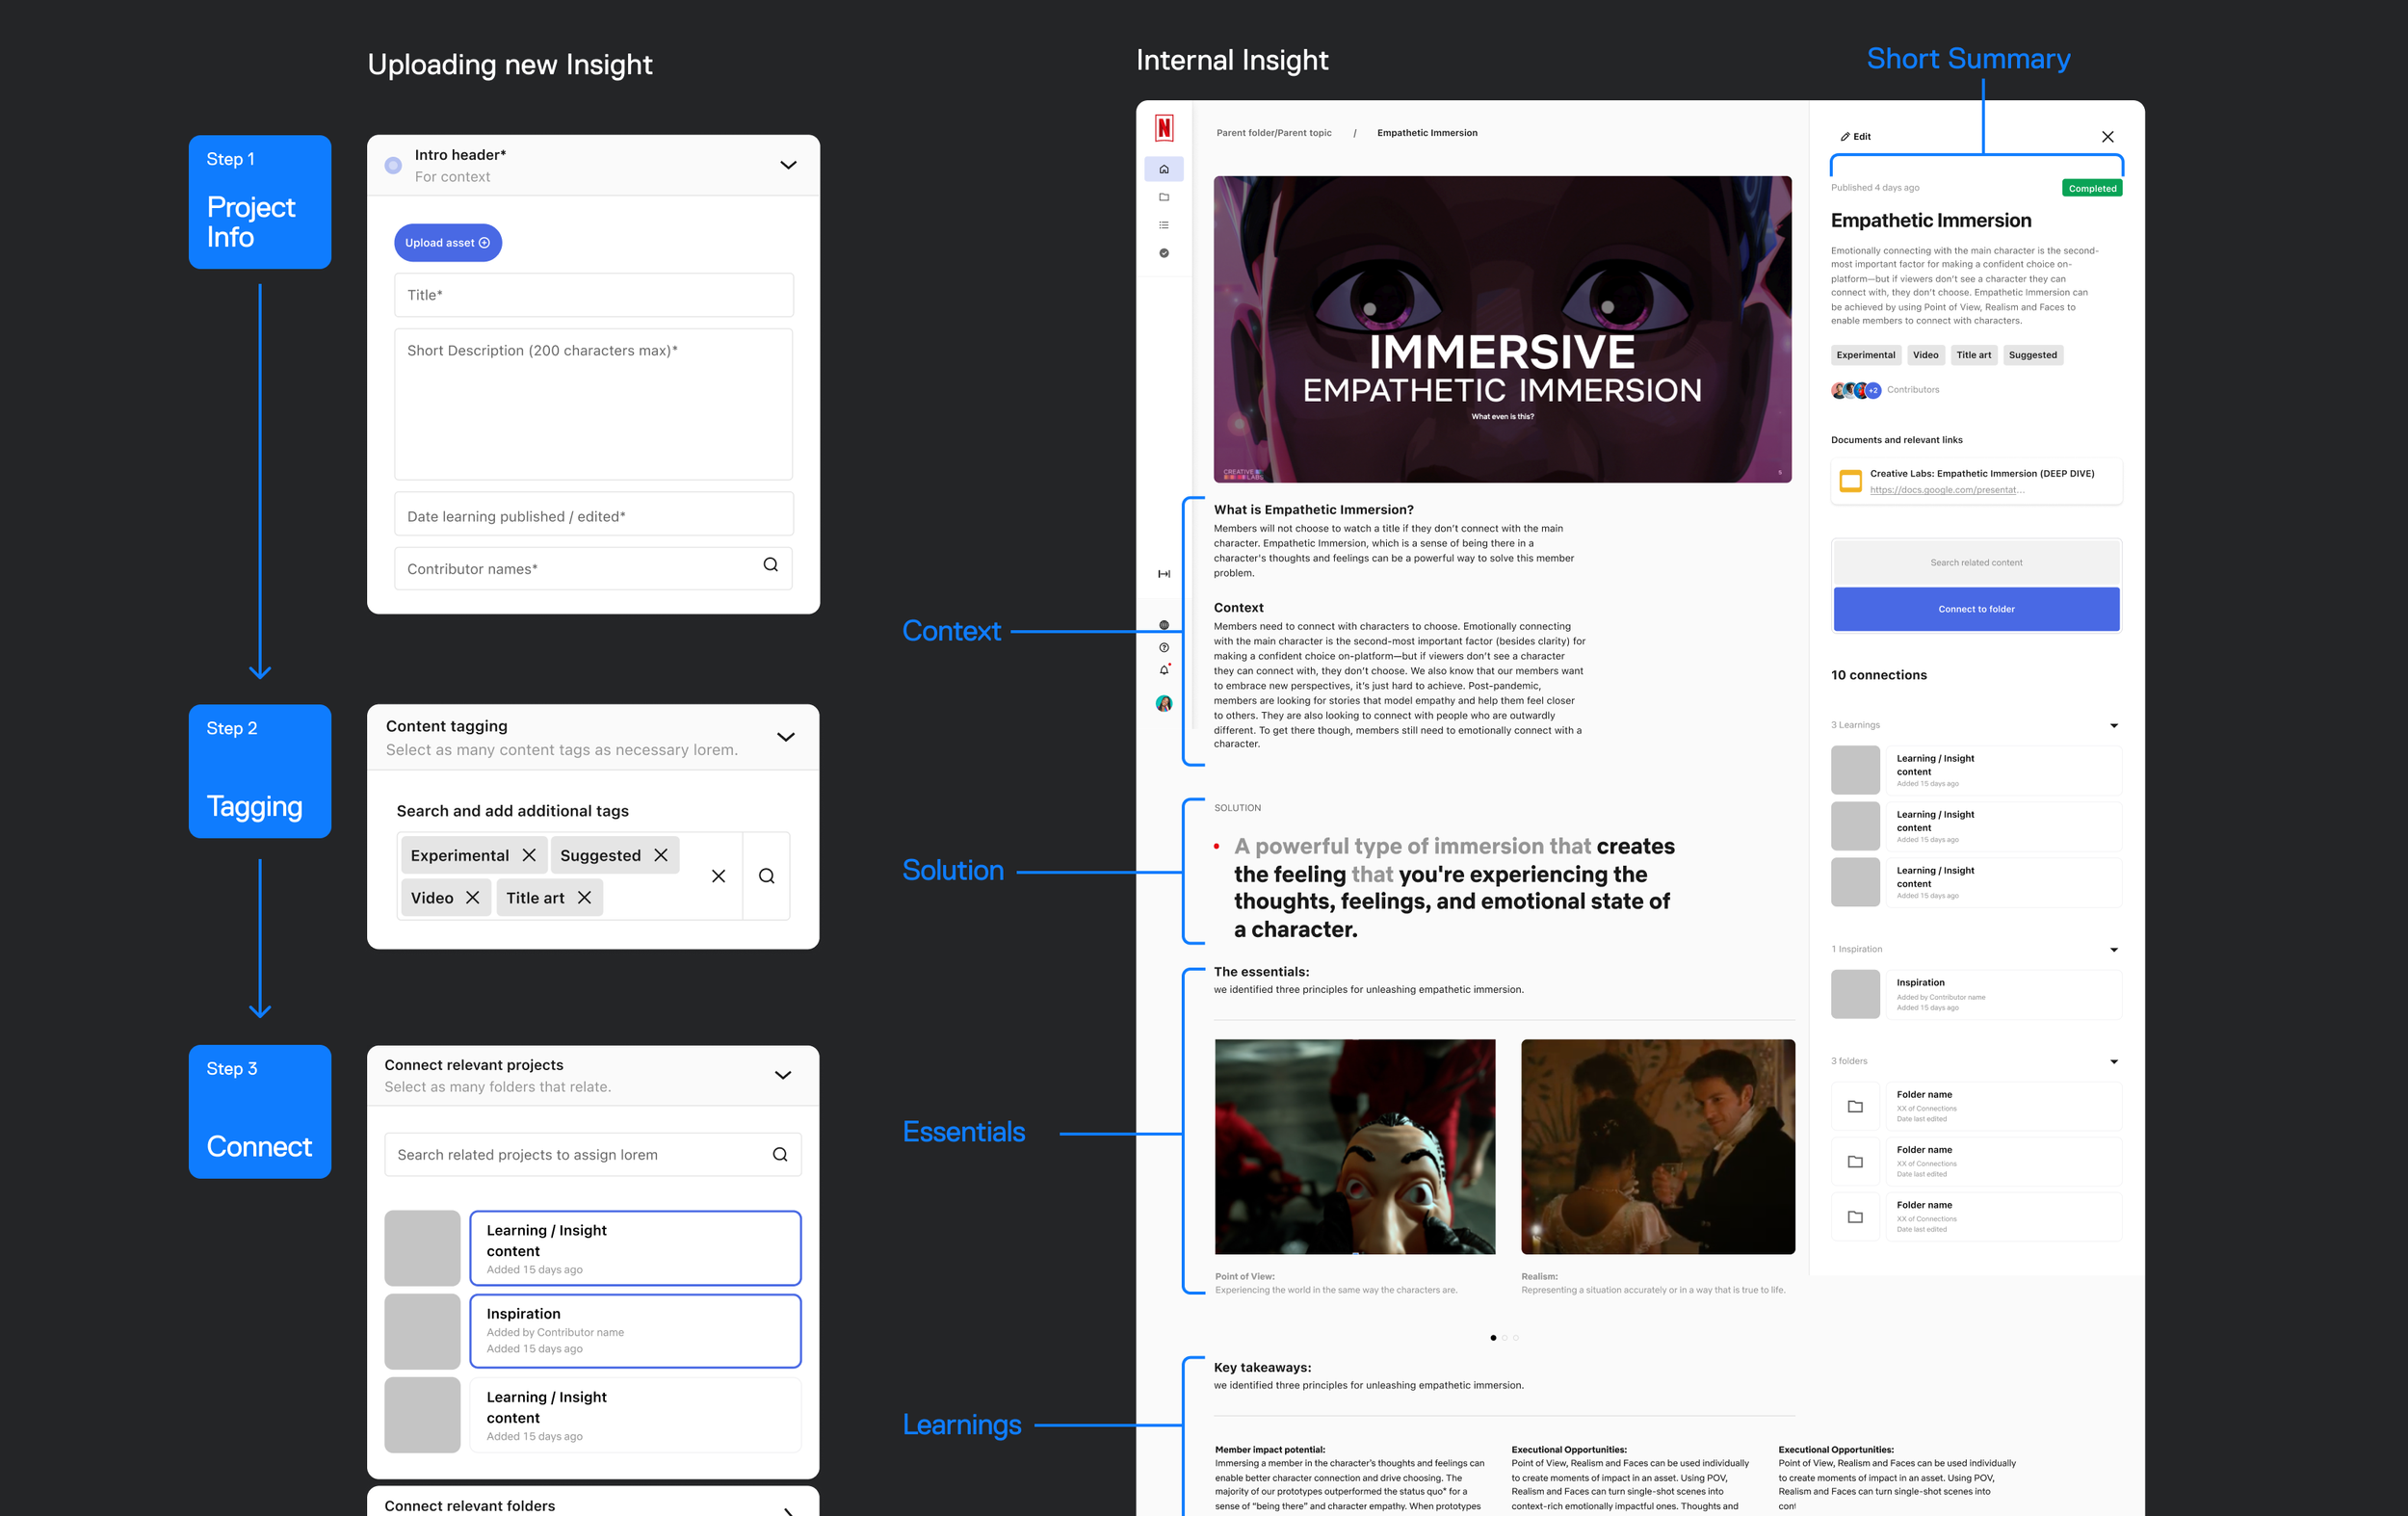Remove the Title art tag
Screen dimensions: 2408x1516
pos(584,898)
